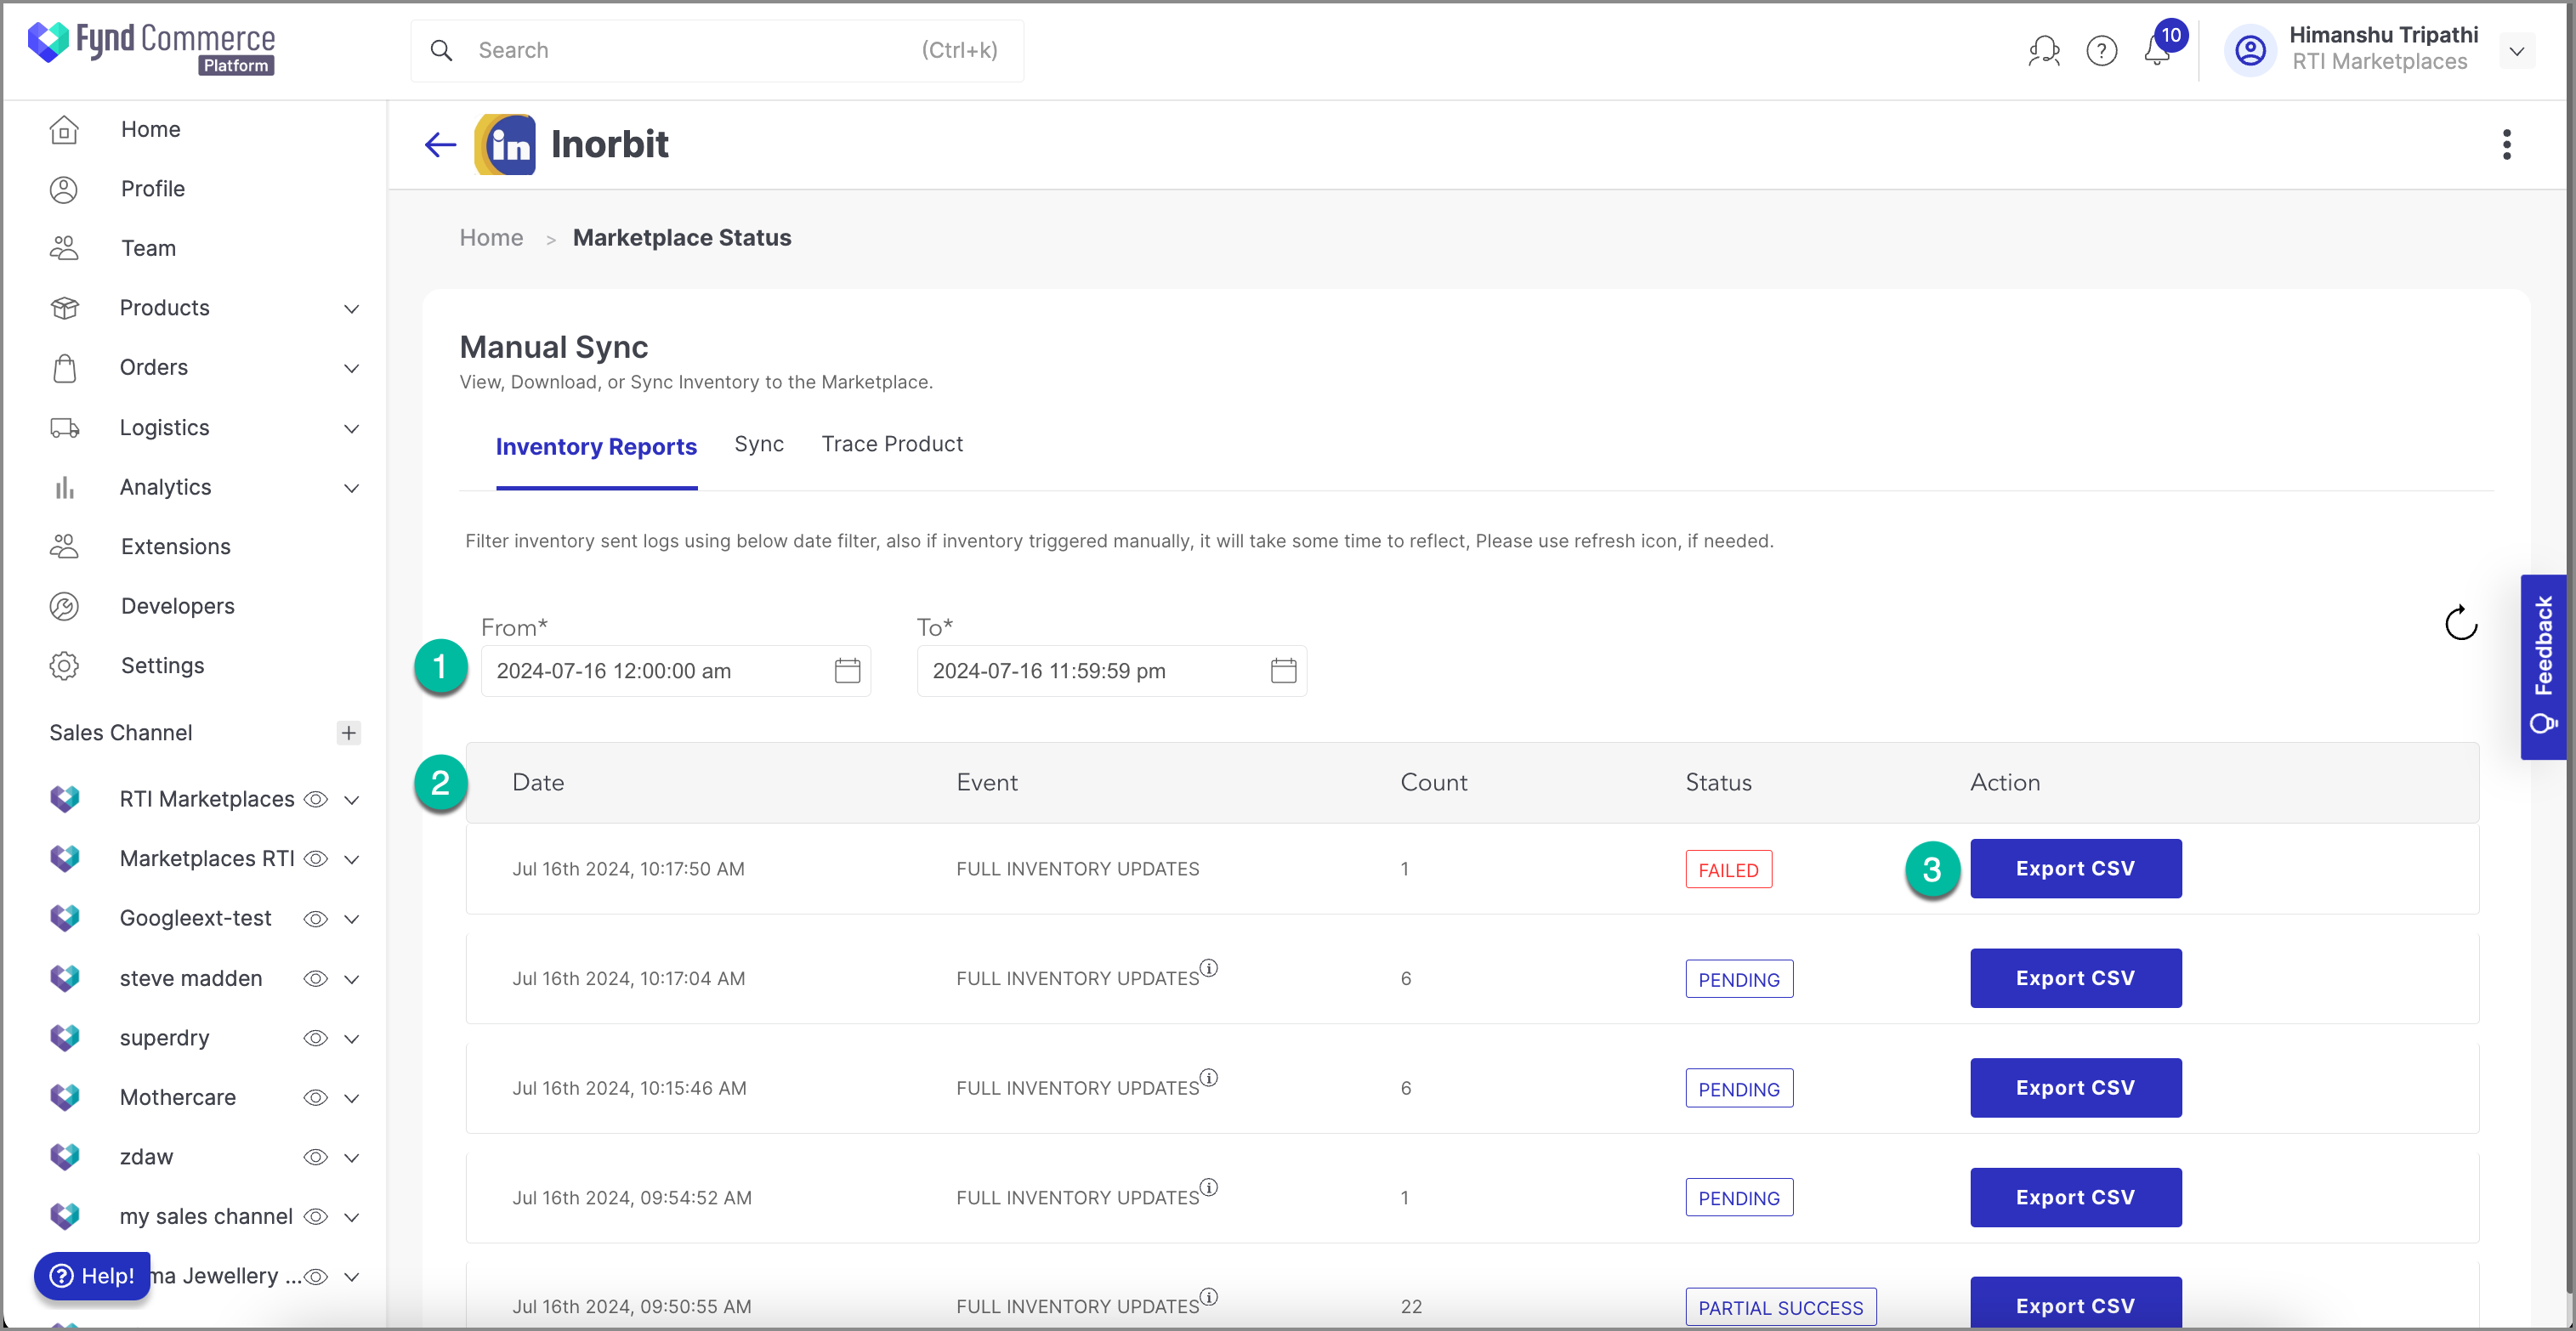Expand the Logistics menu chevron
The image size is (2576, 1331).
point(351,428)
